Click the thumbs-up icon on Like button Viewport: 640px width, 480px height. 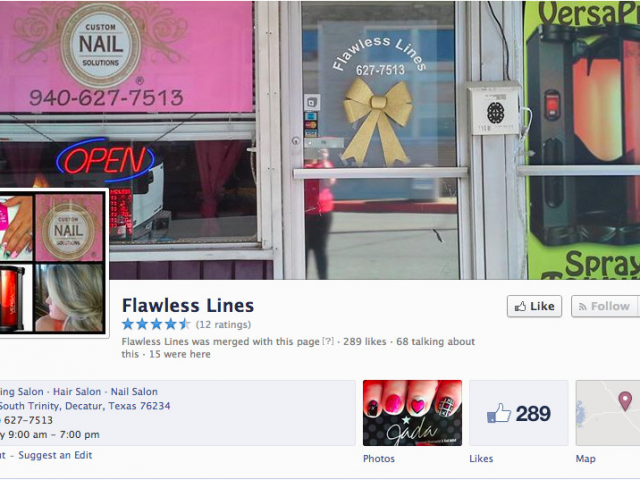(x=520, y=307)
